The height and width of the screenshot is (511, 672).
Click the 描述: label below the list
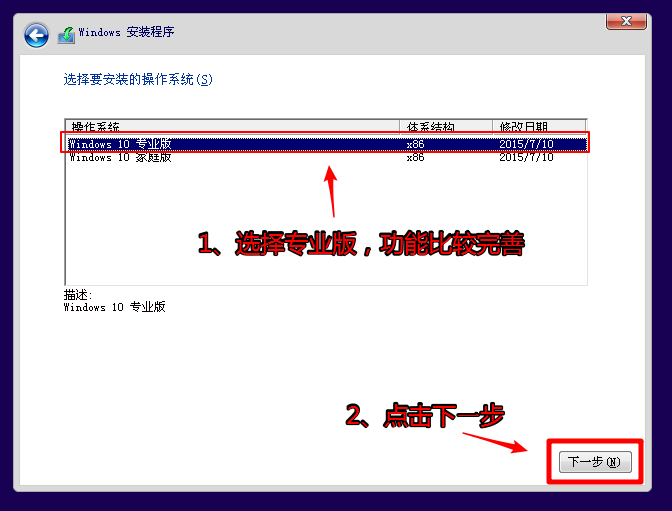78,295
